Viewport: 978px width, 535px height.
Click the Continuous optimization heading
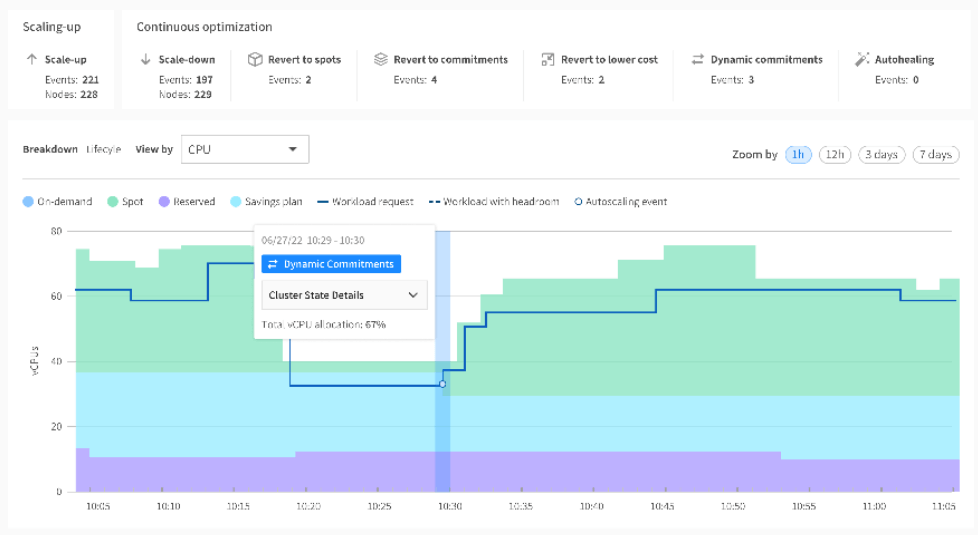(204, 27)
